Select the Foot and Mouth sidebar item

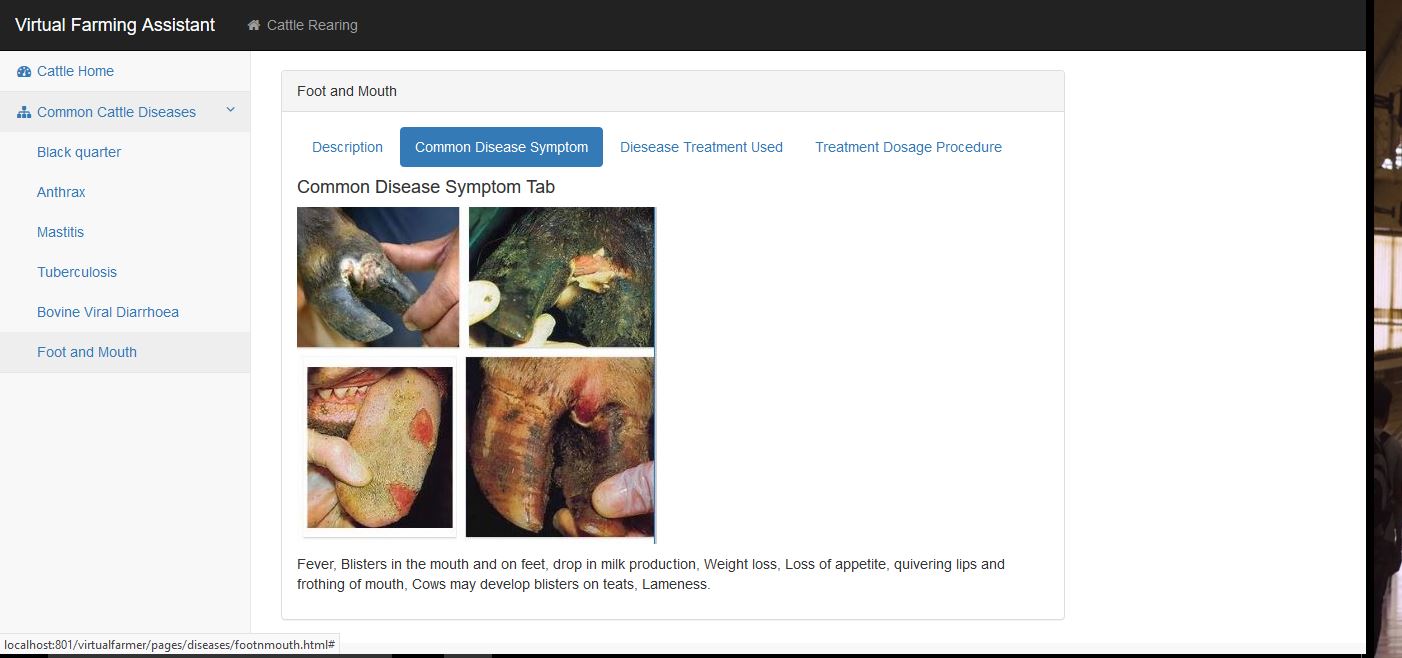[x=87, y=352]
